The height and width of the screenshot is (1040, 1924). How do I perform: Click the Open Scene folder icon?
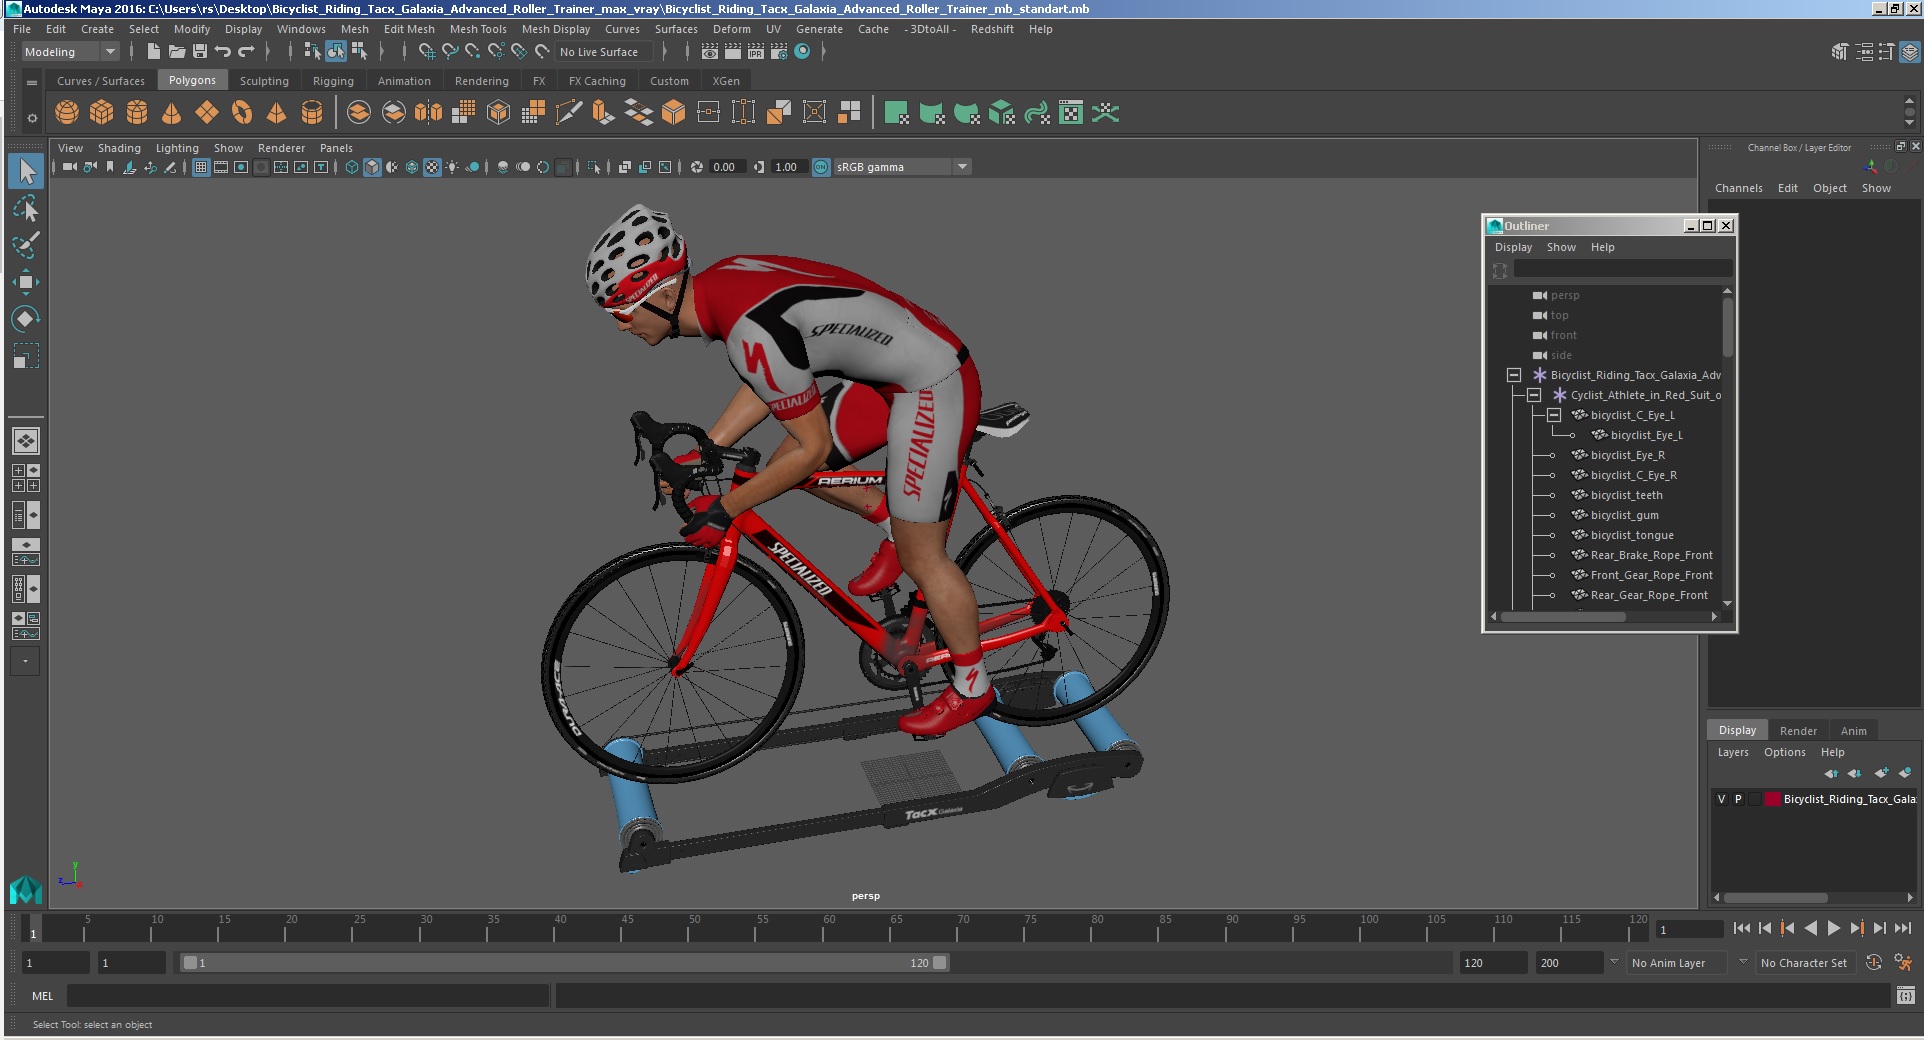177,51
